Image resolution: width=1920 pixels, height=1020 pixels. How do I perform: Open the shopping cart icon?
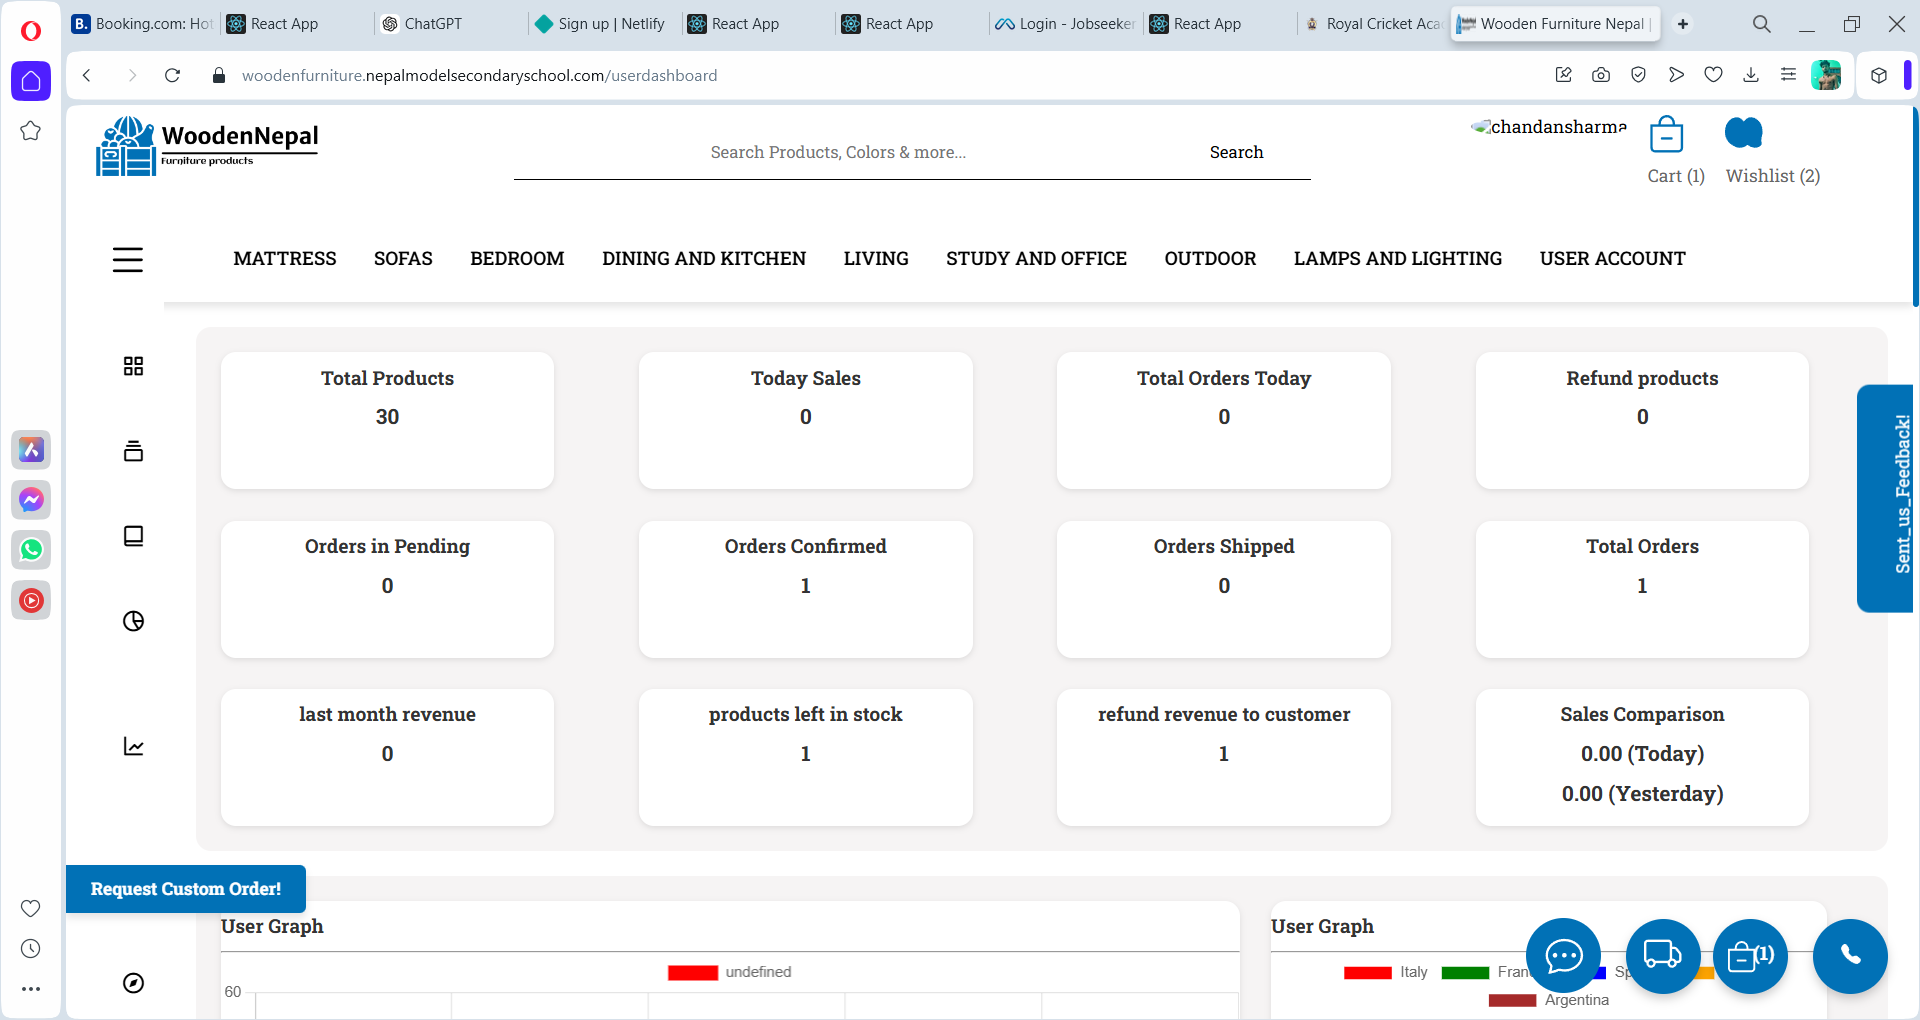coord(1666,134)
